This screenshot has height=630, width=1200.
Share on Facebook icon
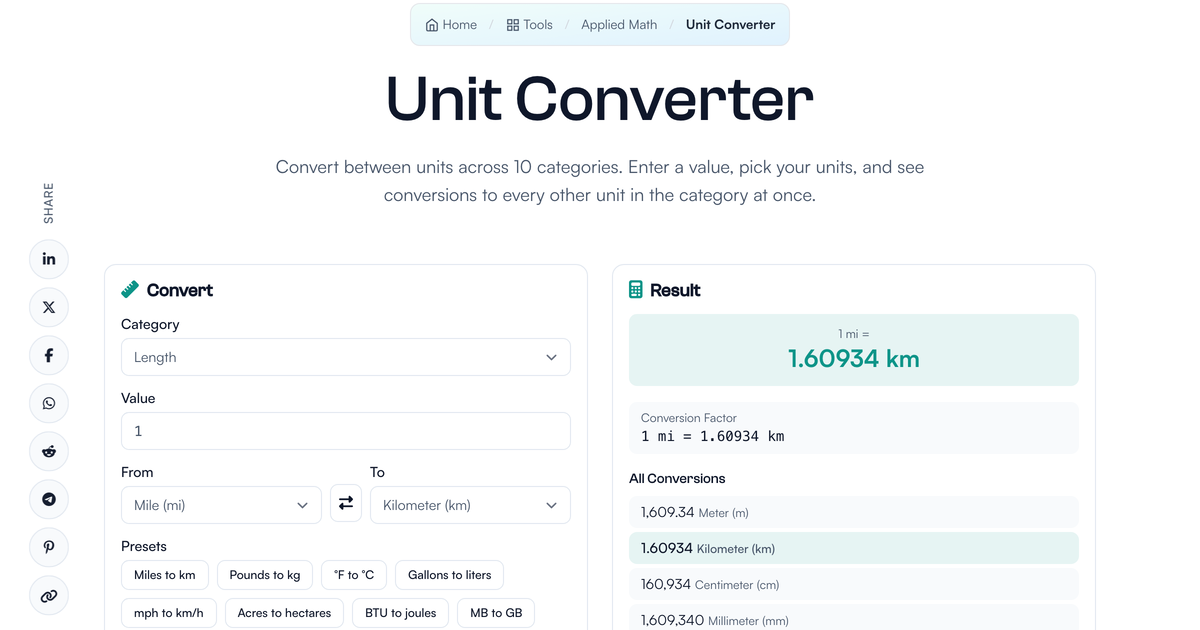tap(49, 355)
